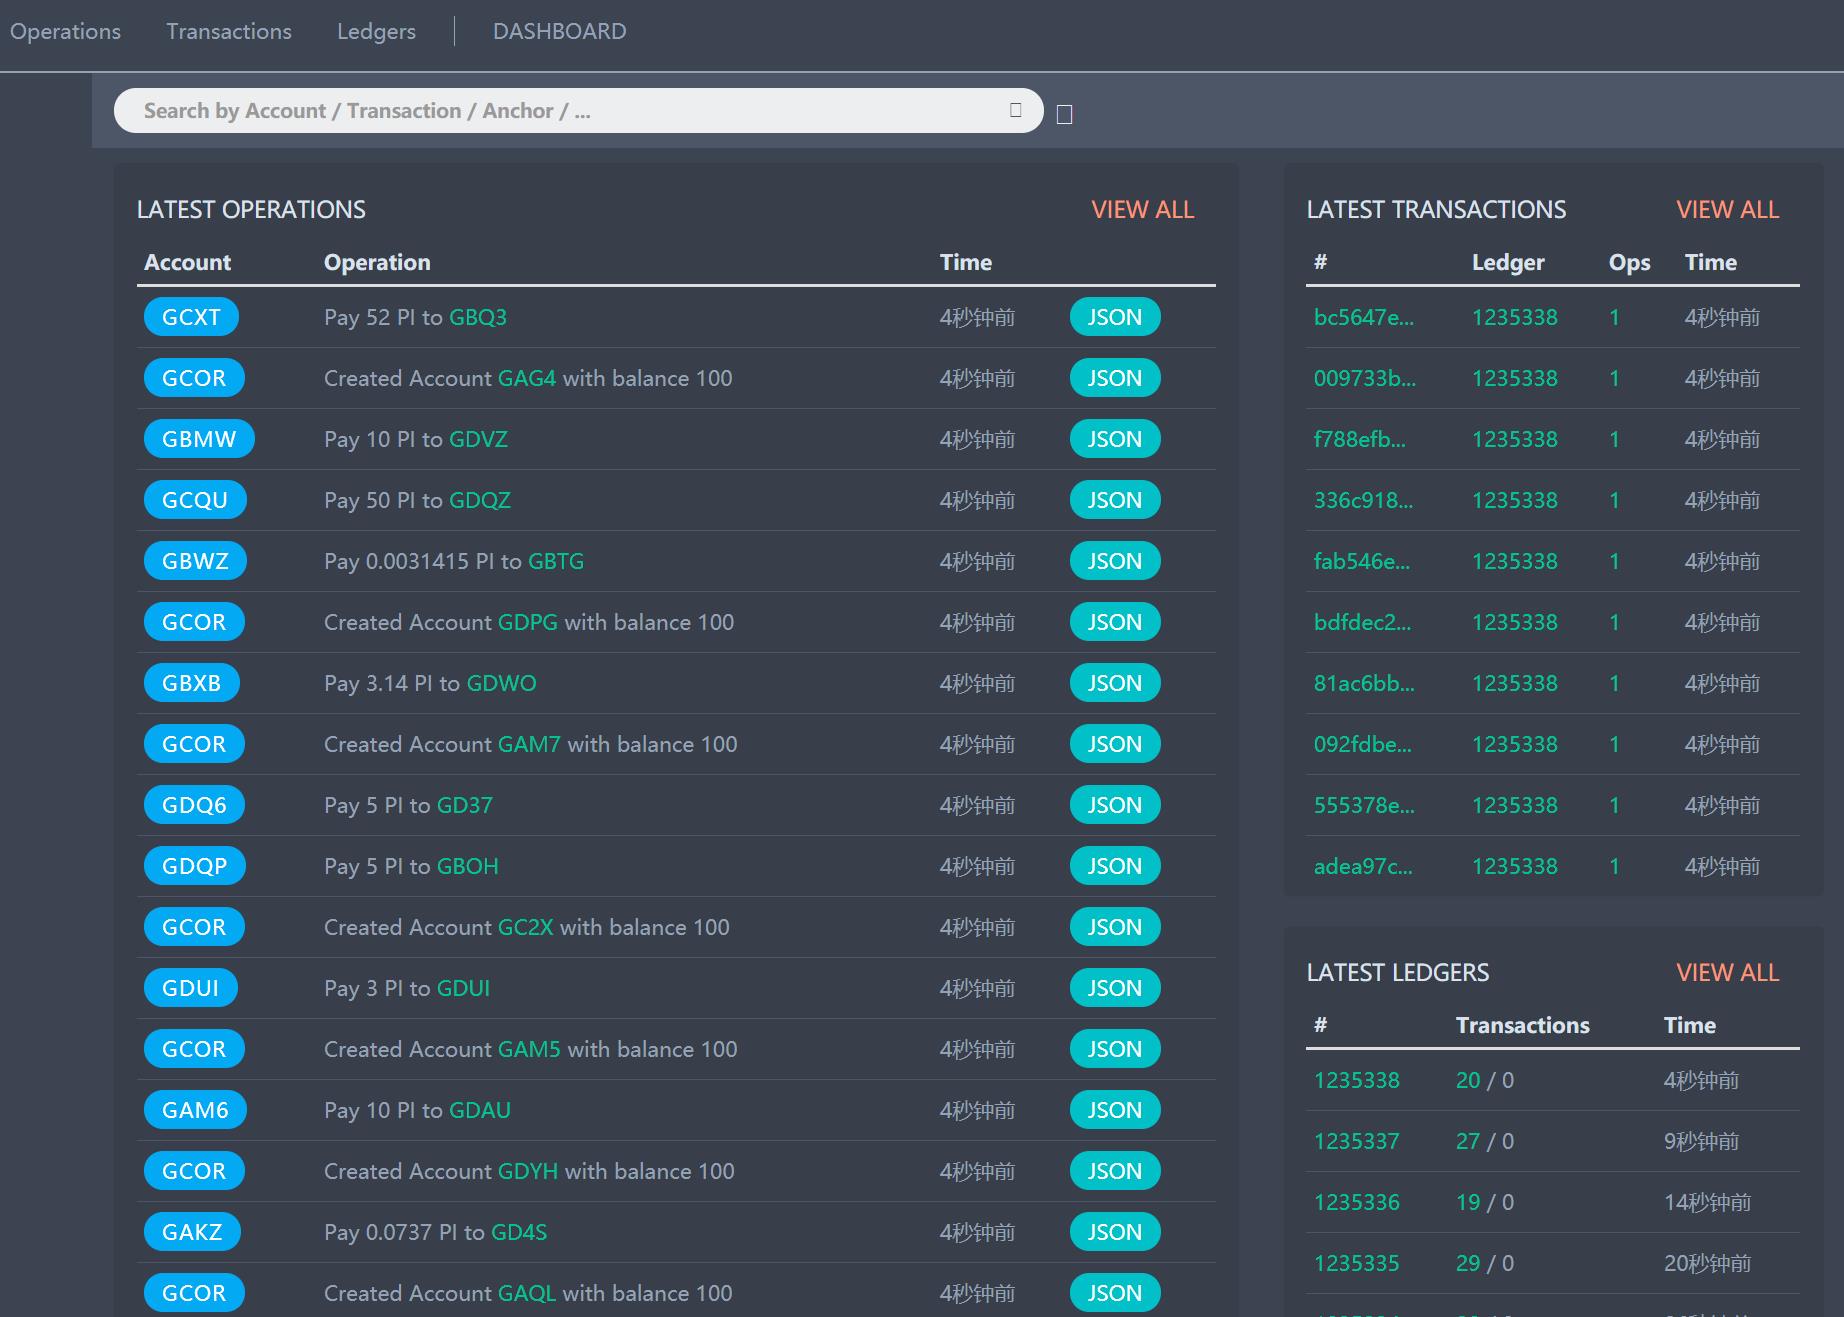The image size is (1844, 1317).
Task: View all Latest Operations
Action: (1143, 209)
